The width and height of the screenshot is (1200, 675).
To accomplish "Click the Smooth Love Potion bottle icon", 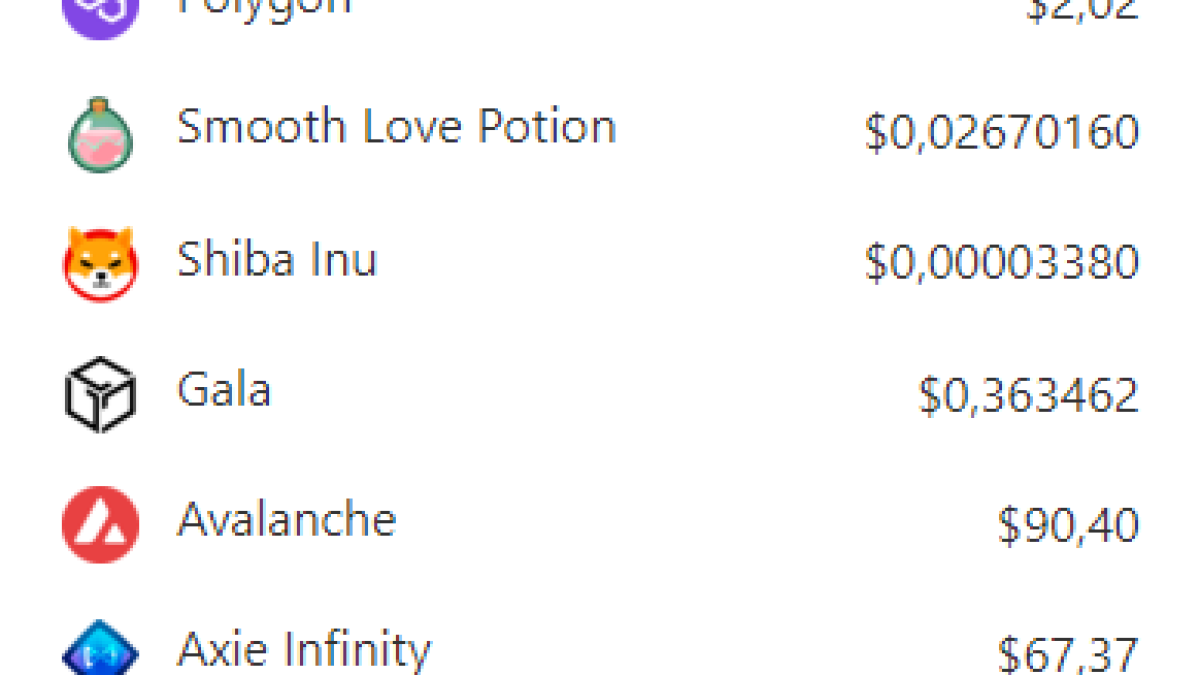I will click(x=99, y=133).
